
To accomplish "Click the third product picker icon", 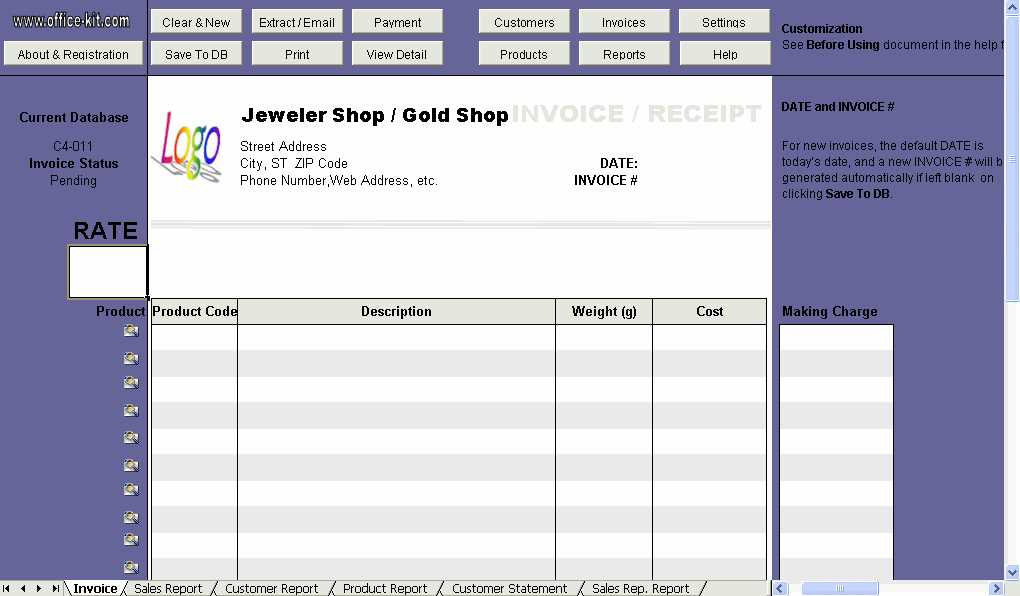I will pos(131,383).
